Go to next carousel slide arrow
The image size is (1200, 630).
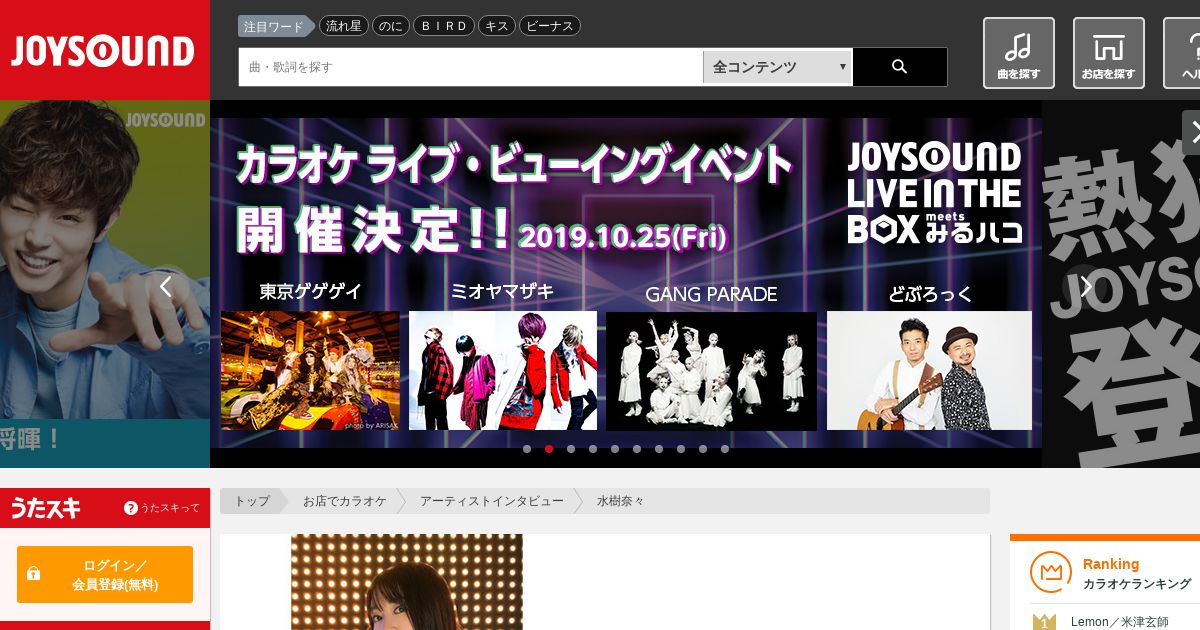[x=1086, y=287]
